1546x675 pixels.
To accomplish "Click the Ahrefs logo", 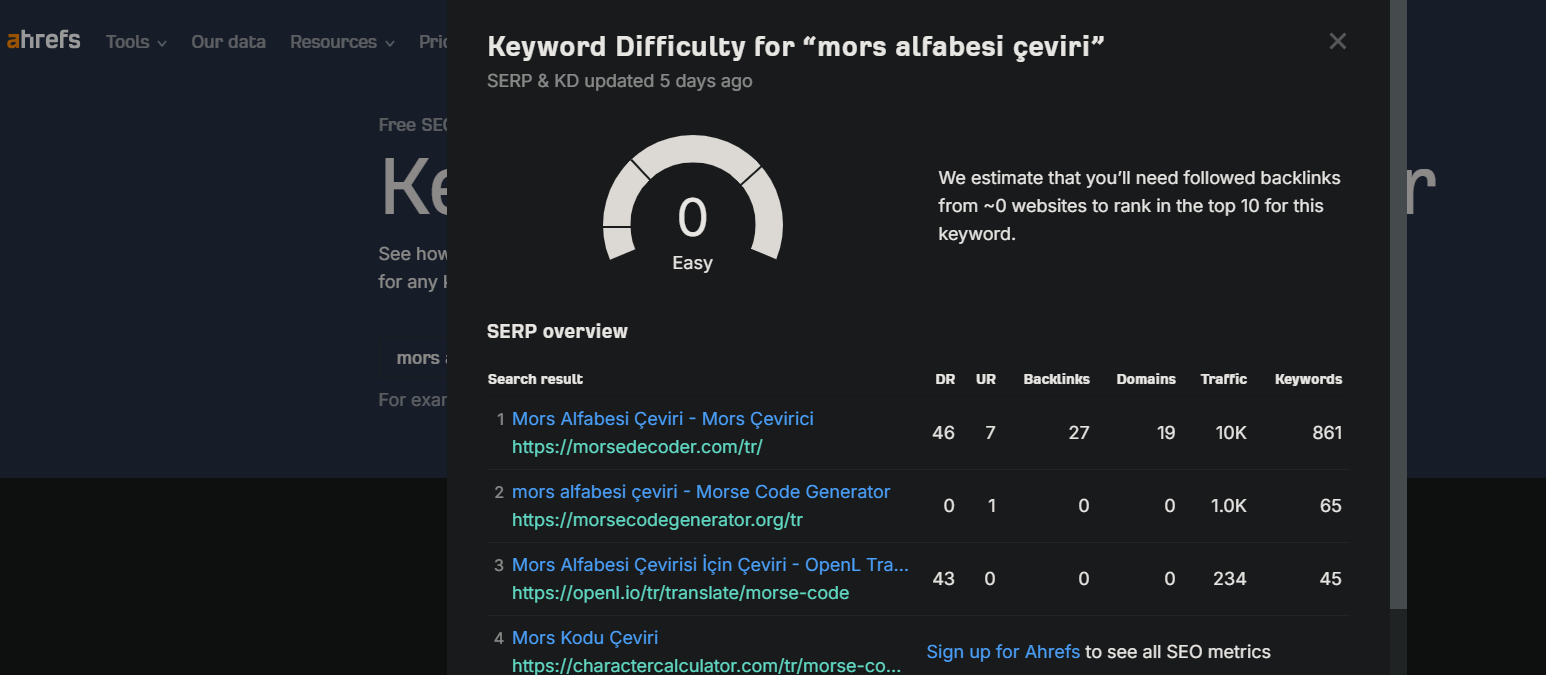I will click(x=44, y=41).
